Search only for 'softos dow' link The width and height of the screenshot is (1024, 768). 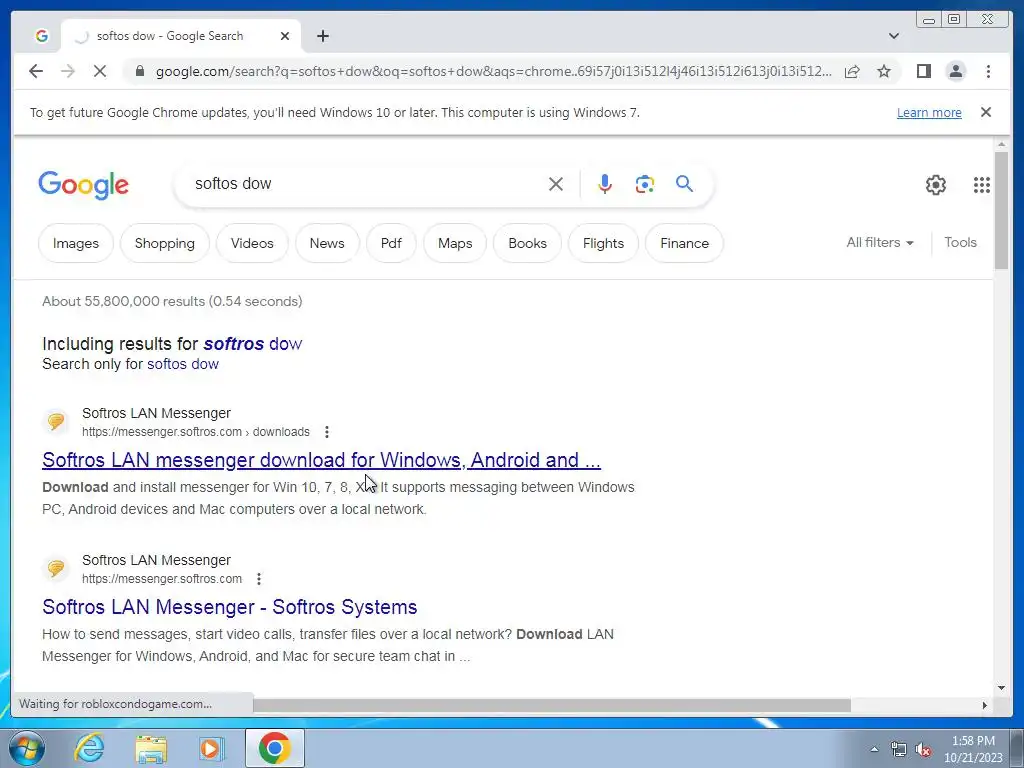tap(183, 364)
